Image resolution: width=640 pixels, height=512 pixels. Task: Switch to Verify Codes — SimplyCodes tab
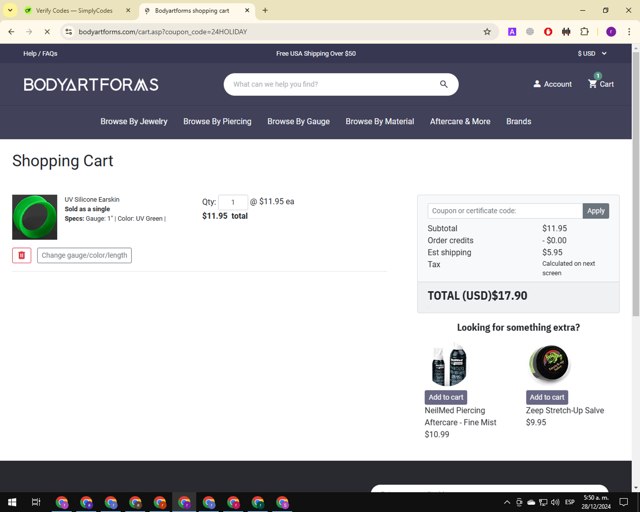[x=74, y=11]
